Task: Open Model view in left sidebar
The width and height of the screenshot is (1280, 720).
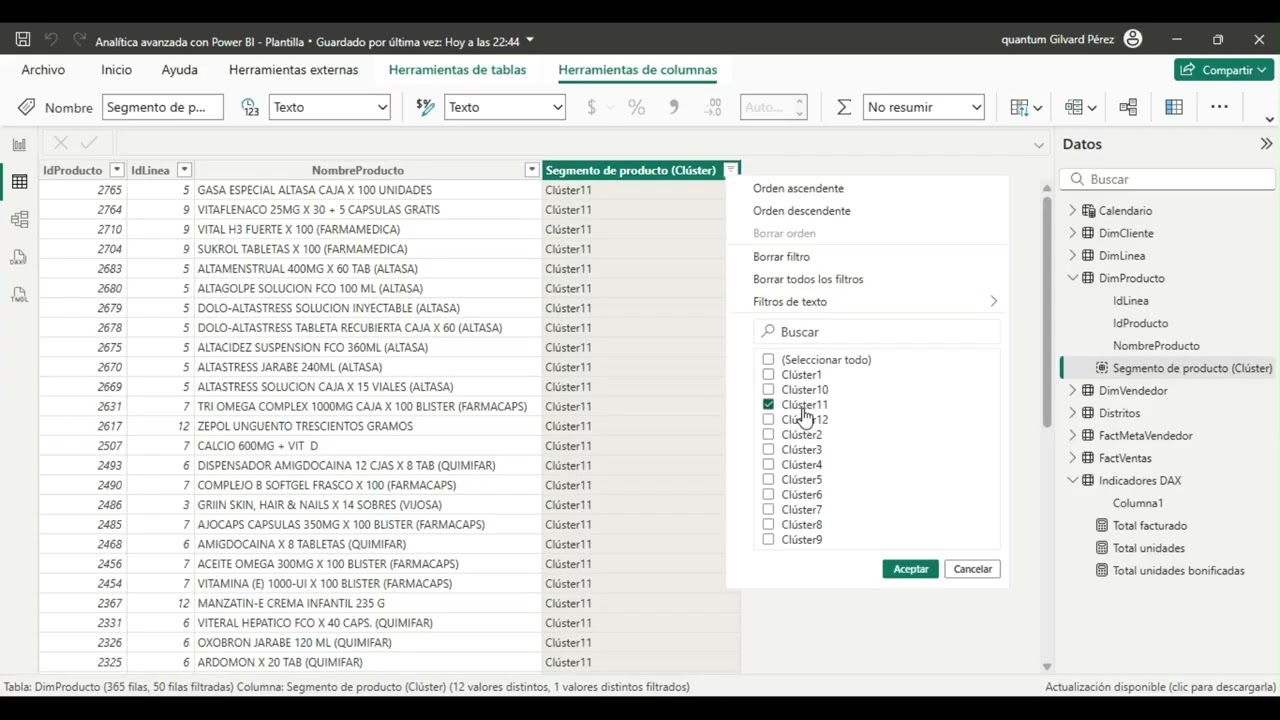Action: [x=19, y=220]
